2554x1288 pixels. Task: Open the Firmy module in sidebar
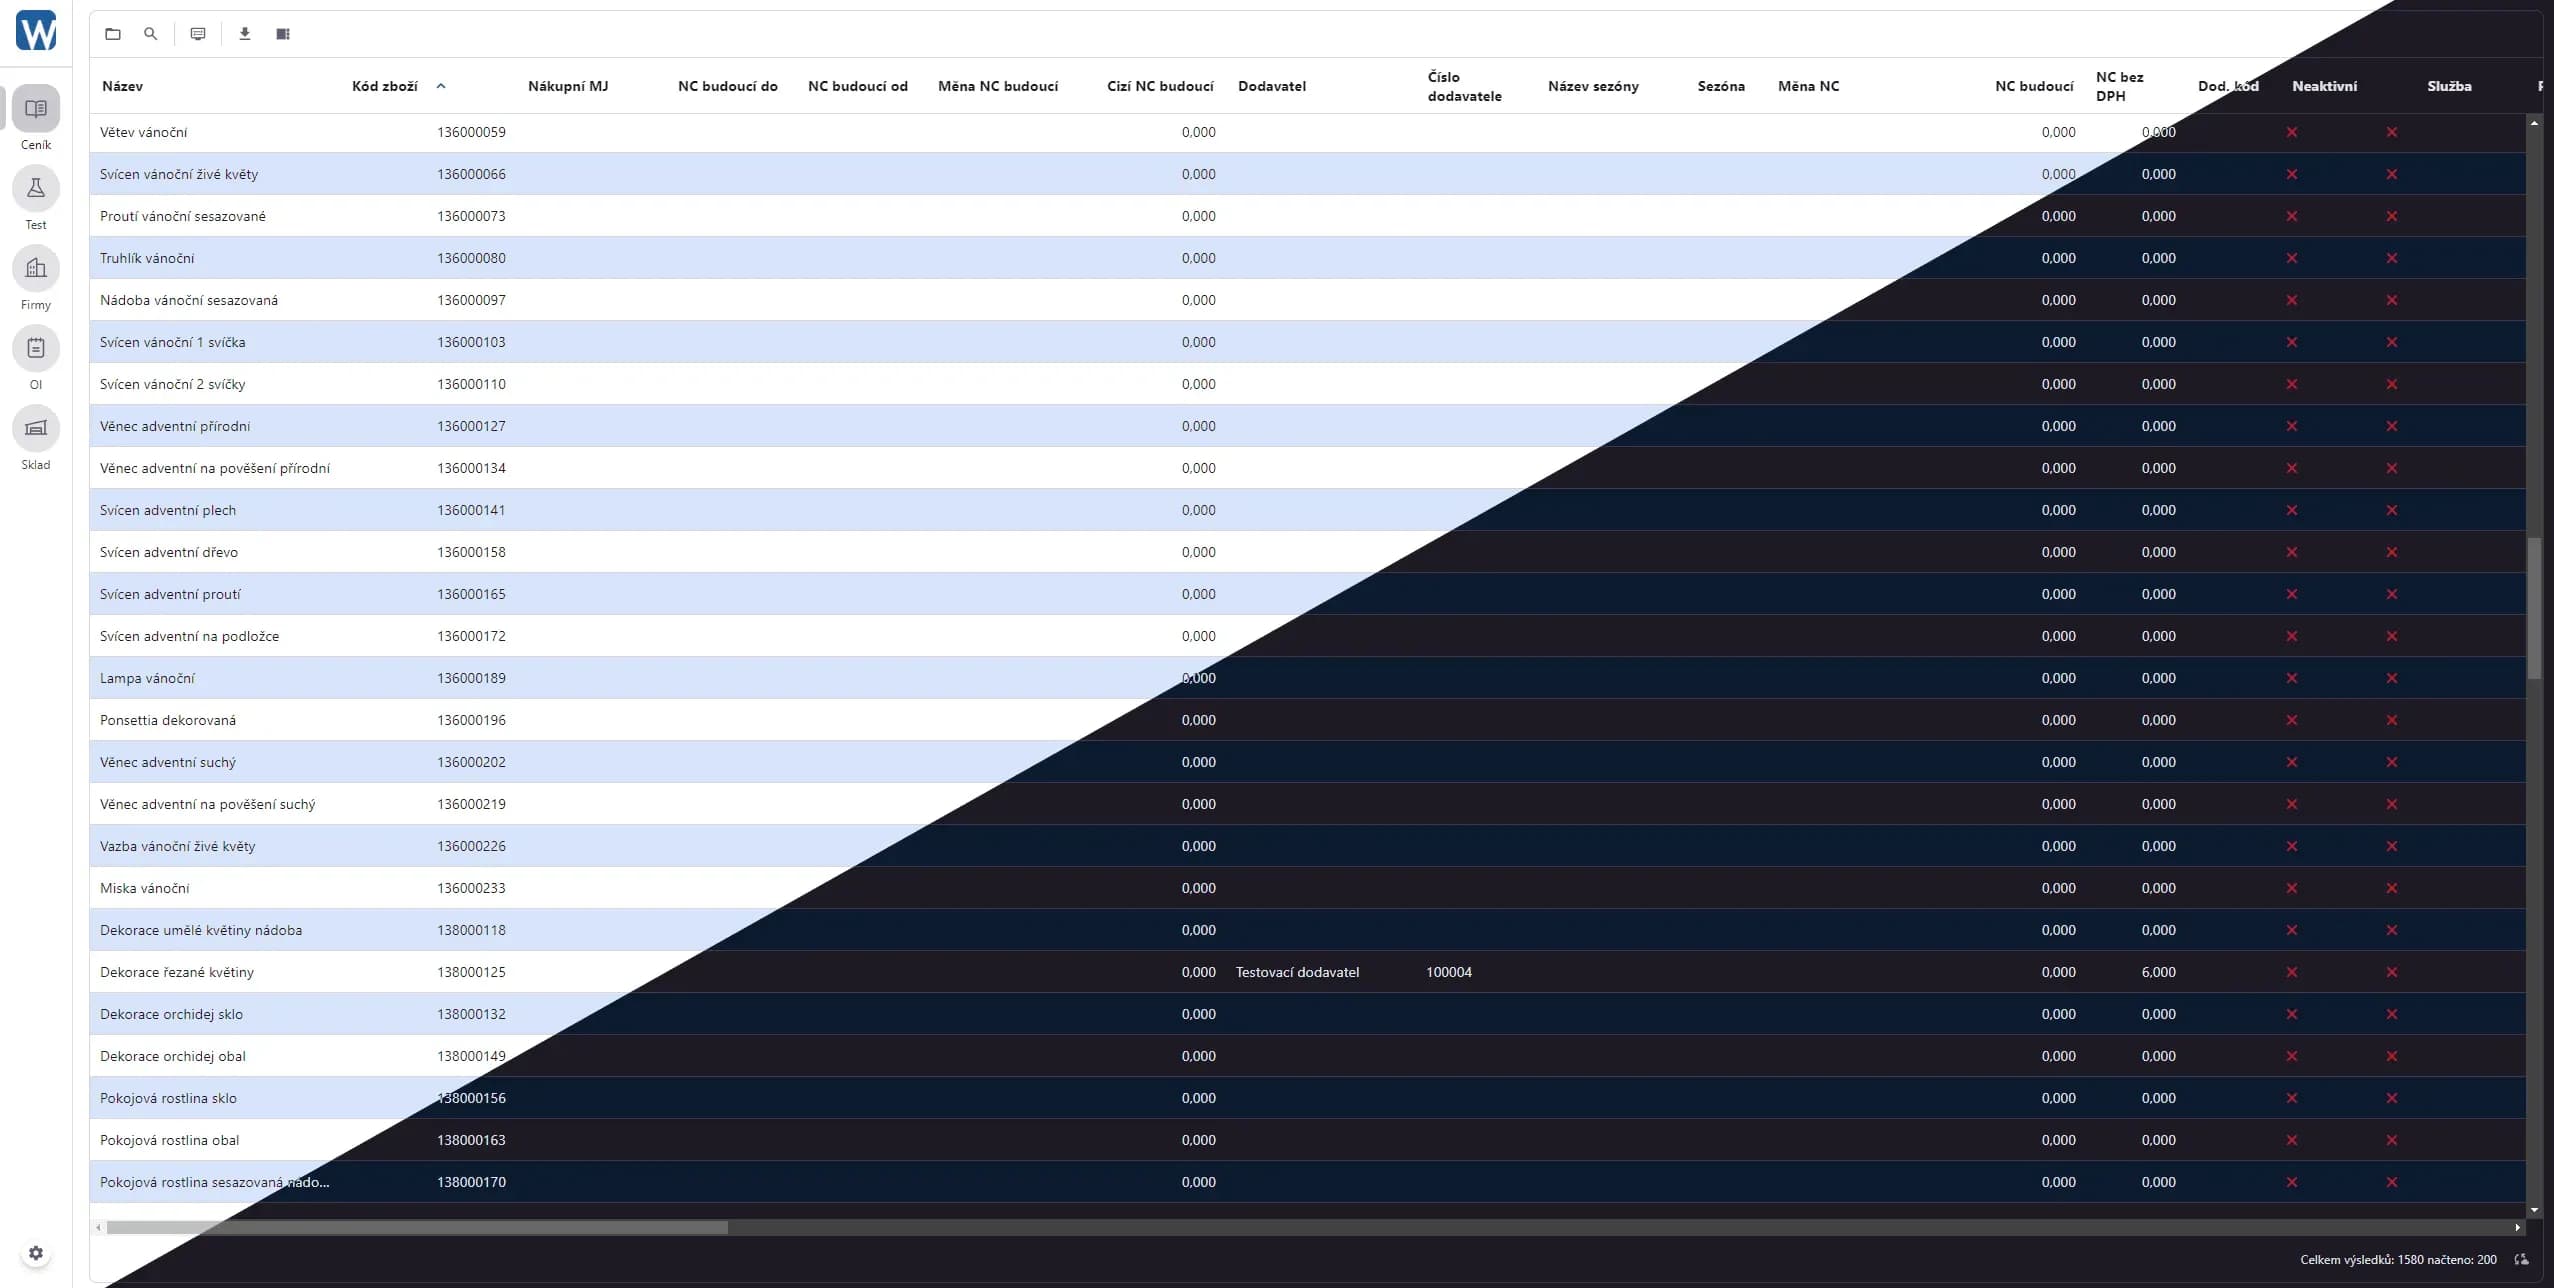36,268
